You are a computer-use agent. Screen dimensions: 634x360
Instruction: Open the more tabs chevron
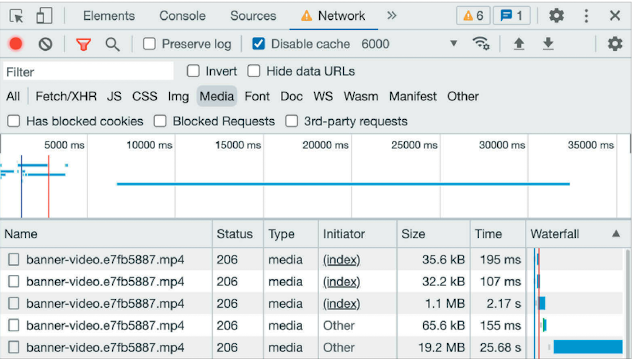[391, 16]
